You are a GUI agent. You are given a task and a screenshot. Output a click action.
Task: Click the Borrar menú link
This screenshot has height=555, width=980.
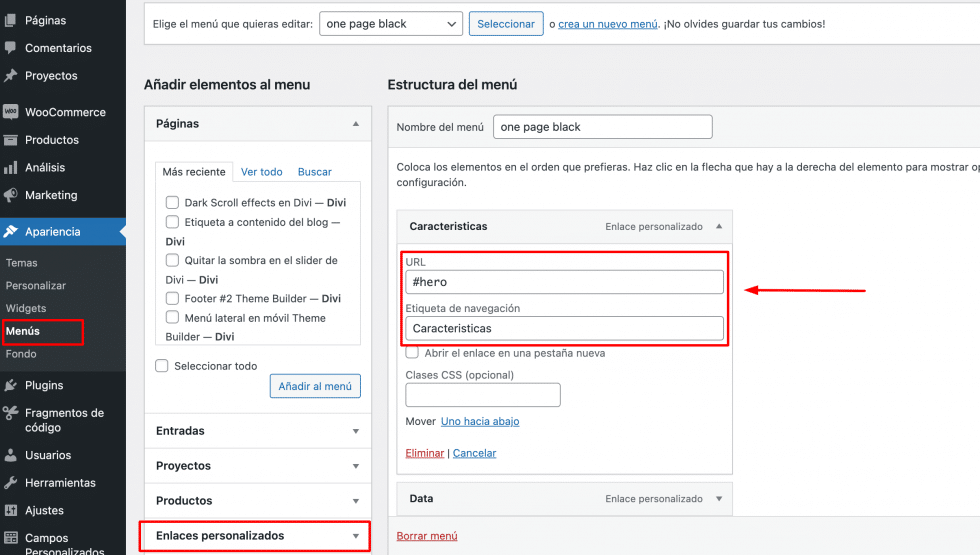pos(427,536)
